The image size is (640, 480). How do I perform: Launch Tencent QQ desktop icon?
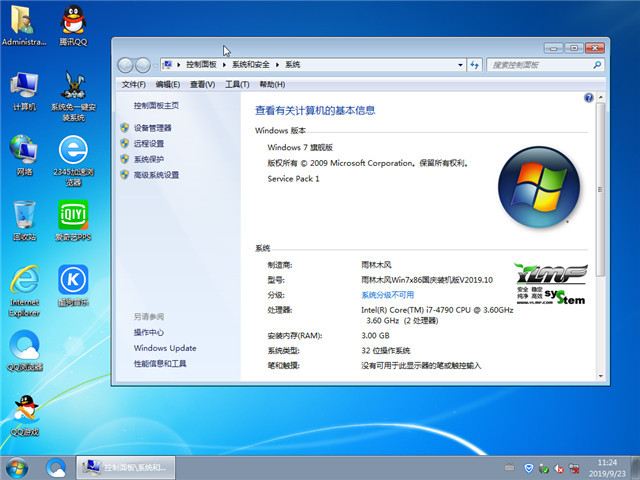click(x=73, y=24)
